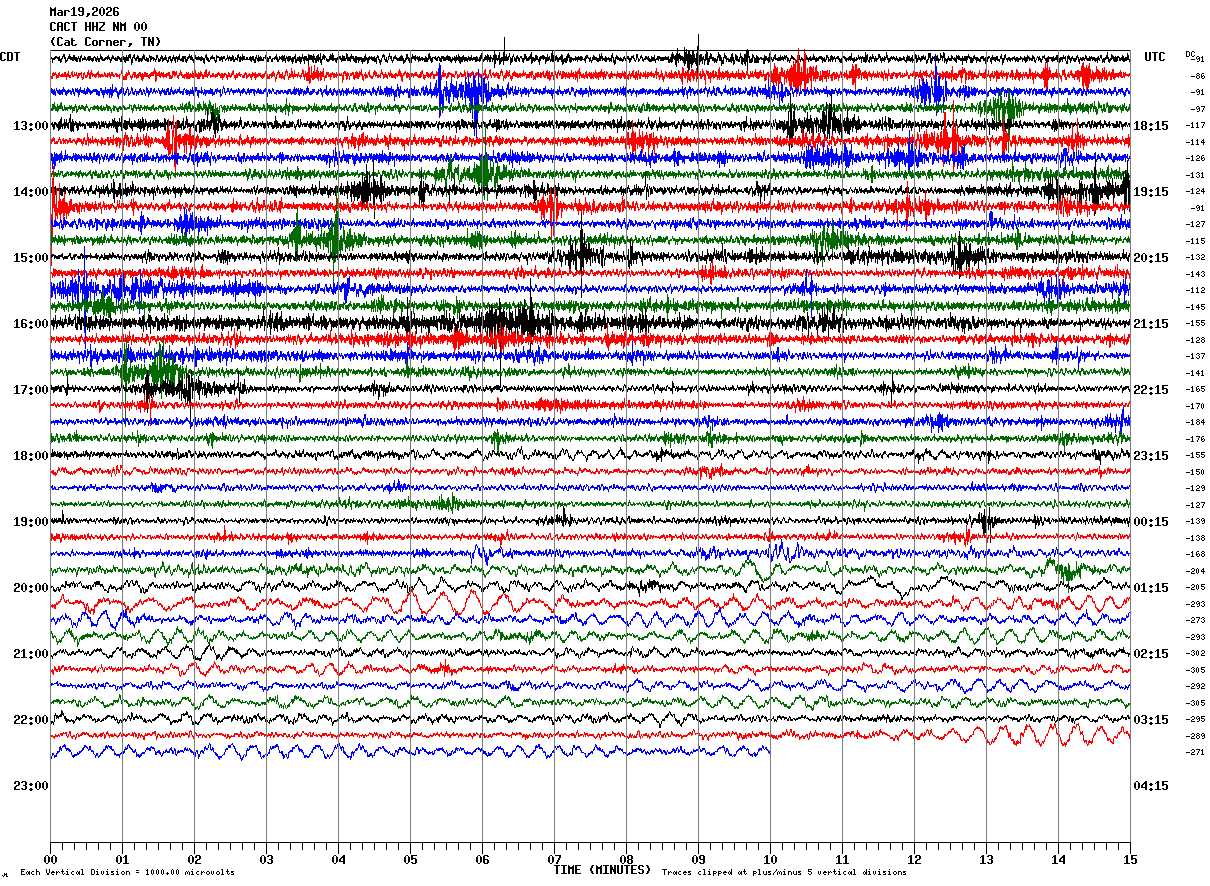The image size is (1210, 886).
Task: Select minute tick label 04 on time axis
Action: click(338, 860)
